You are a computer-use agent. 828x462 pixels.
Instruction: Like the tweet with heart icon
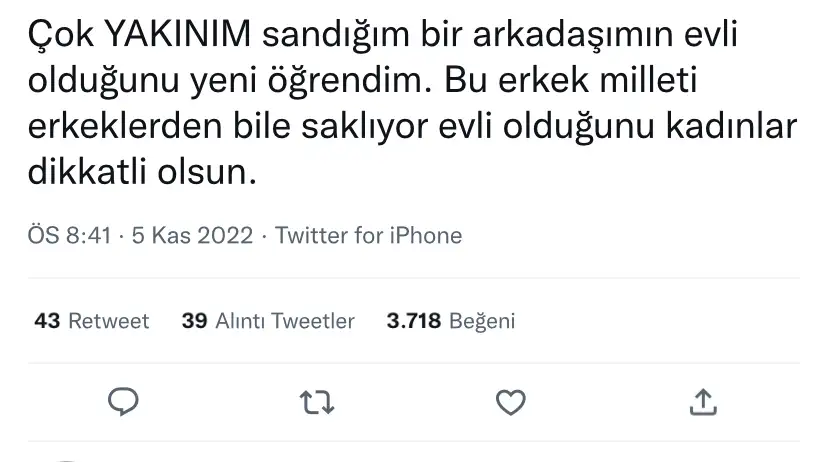tap(511, 402)
